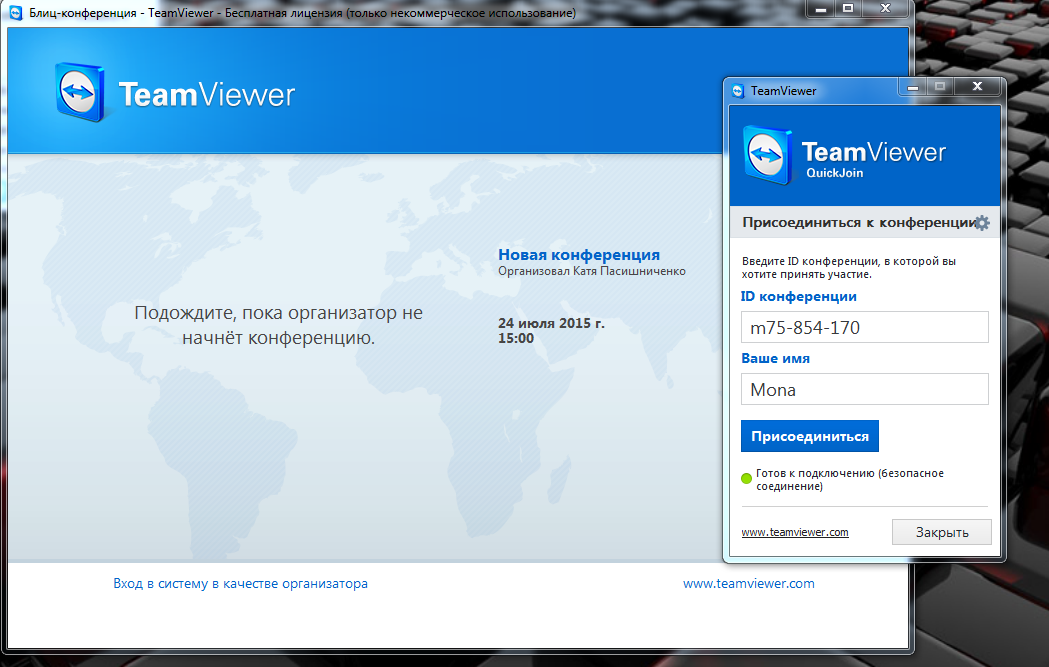The height and width of the screenshot is (667, 1049).
Task: Click the Подождите, пока организатор message
Action: (278, 325)
